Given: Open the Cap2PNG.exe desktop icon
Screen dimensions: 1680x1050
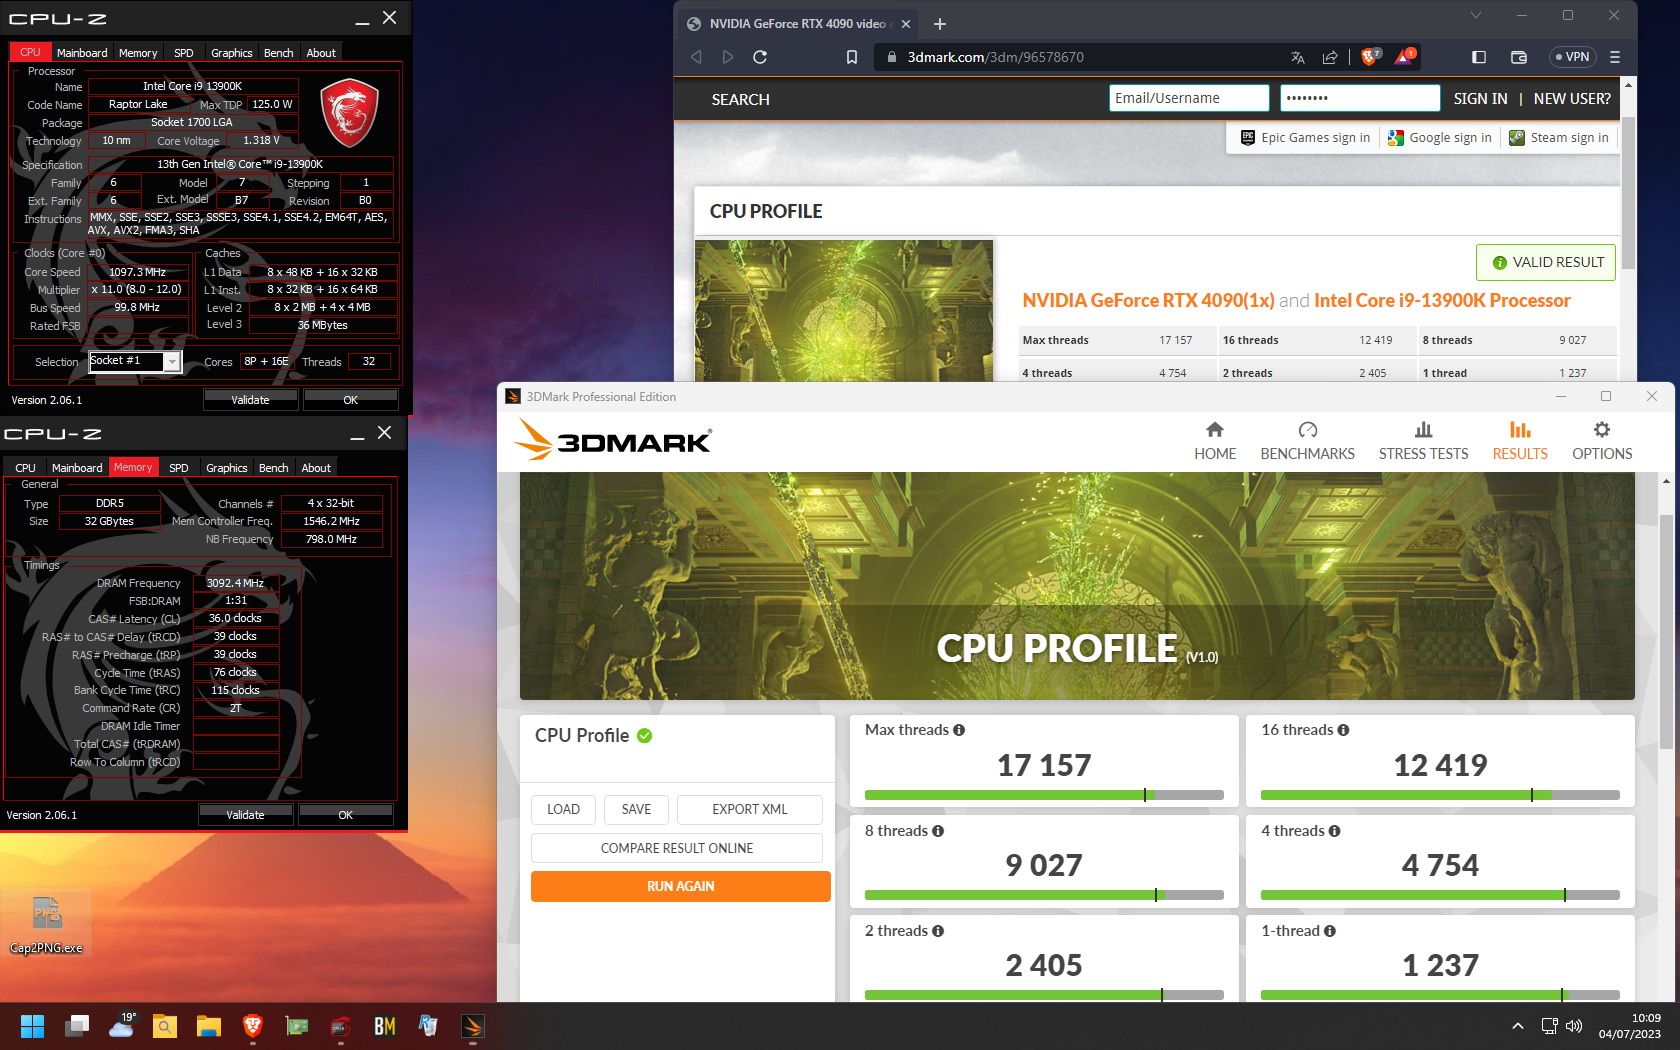Looking at the screenshot, I should pyautogui.click(x=46, y=925).
